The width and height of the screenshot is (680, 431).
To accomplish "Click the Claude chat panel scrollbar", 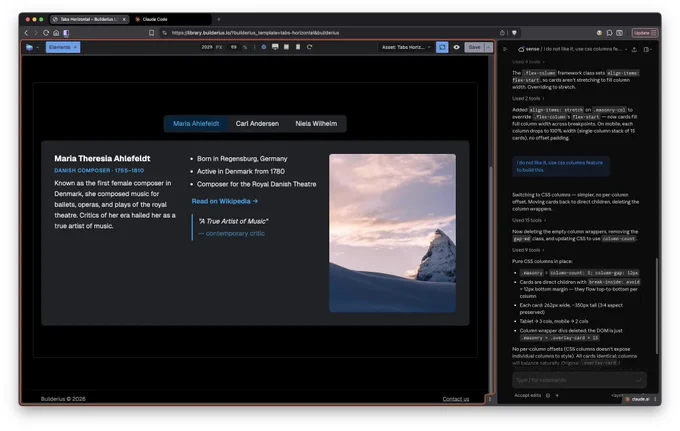I will click(x=657, y=306).
